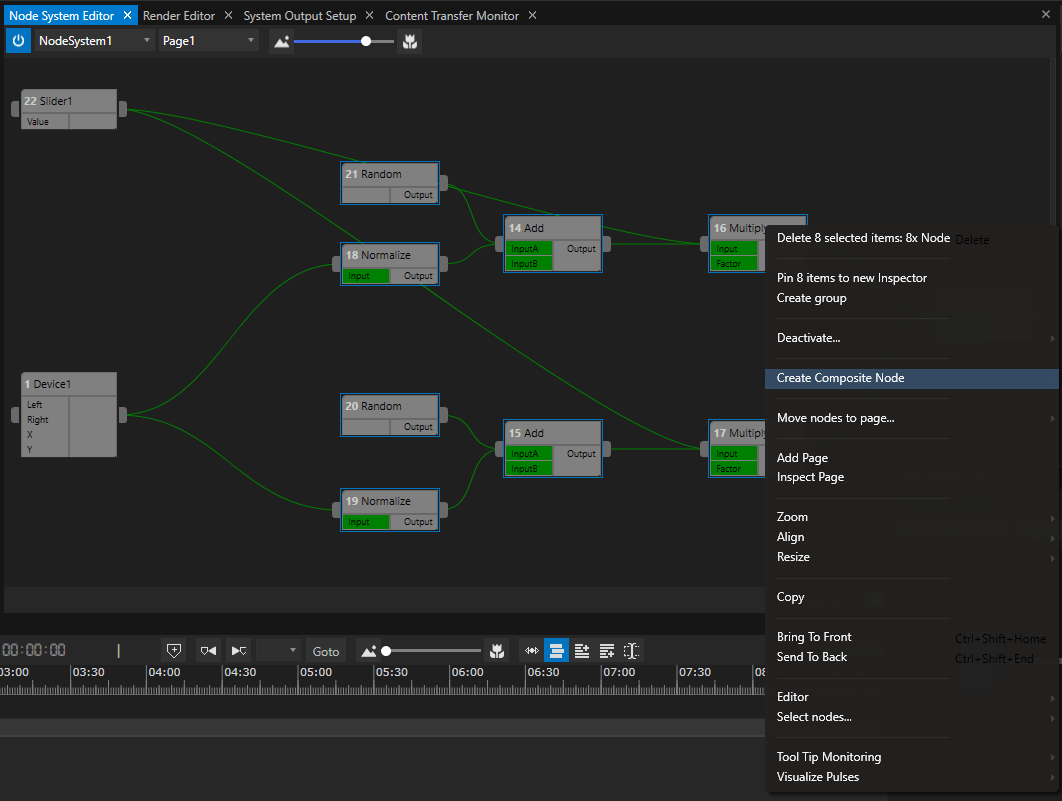
Task: Expand the empty dropdown left of the Goto button
Action: (x=278, y=650)
